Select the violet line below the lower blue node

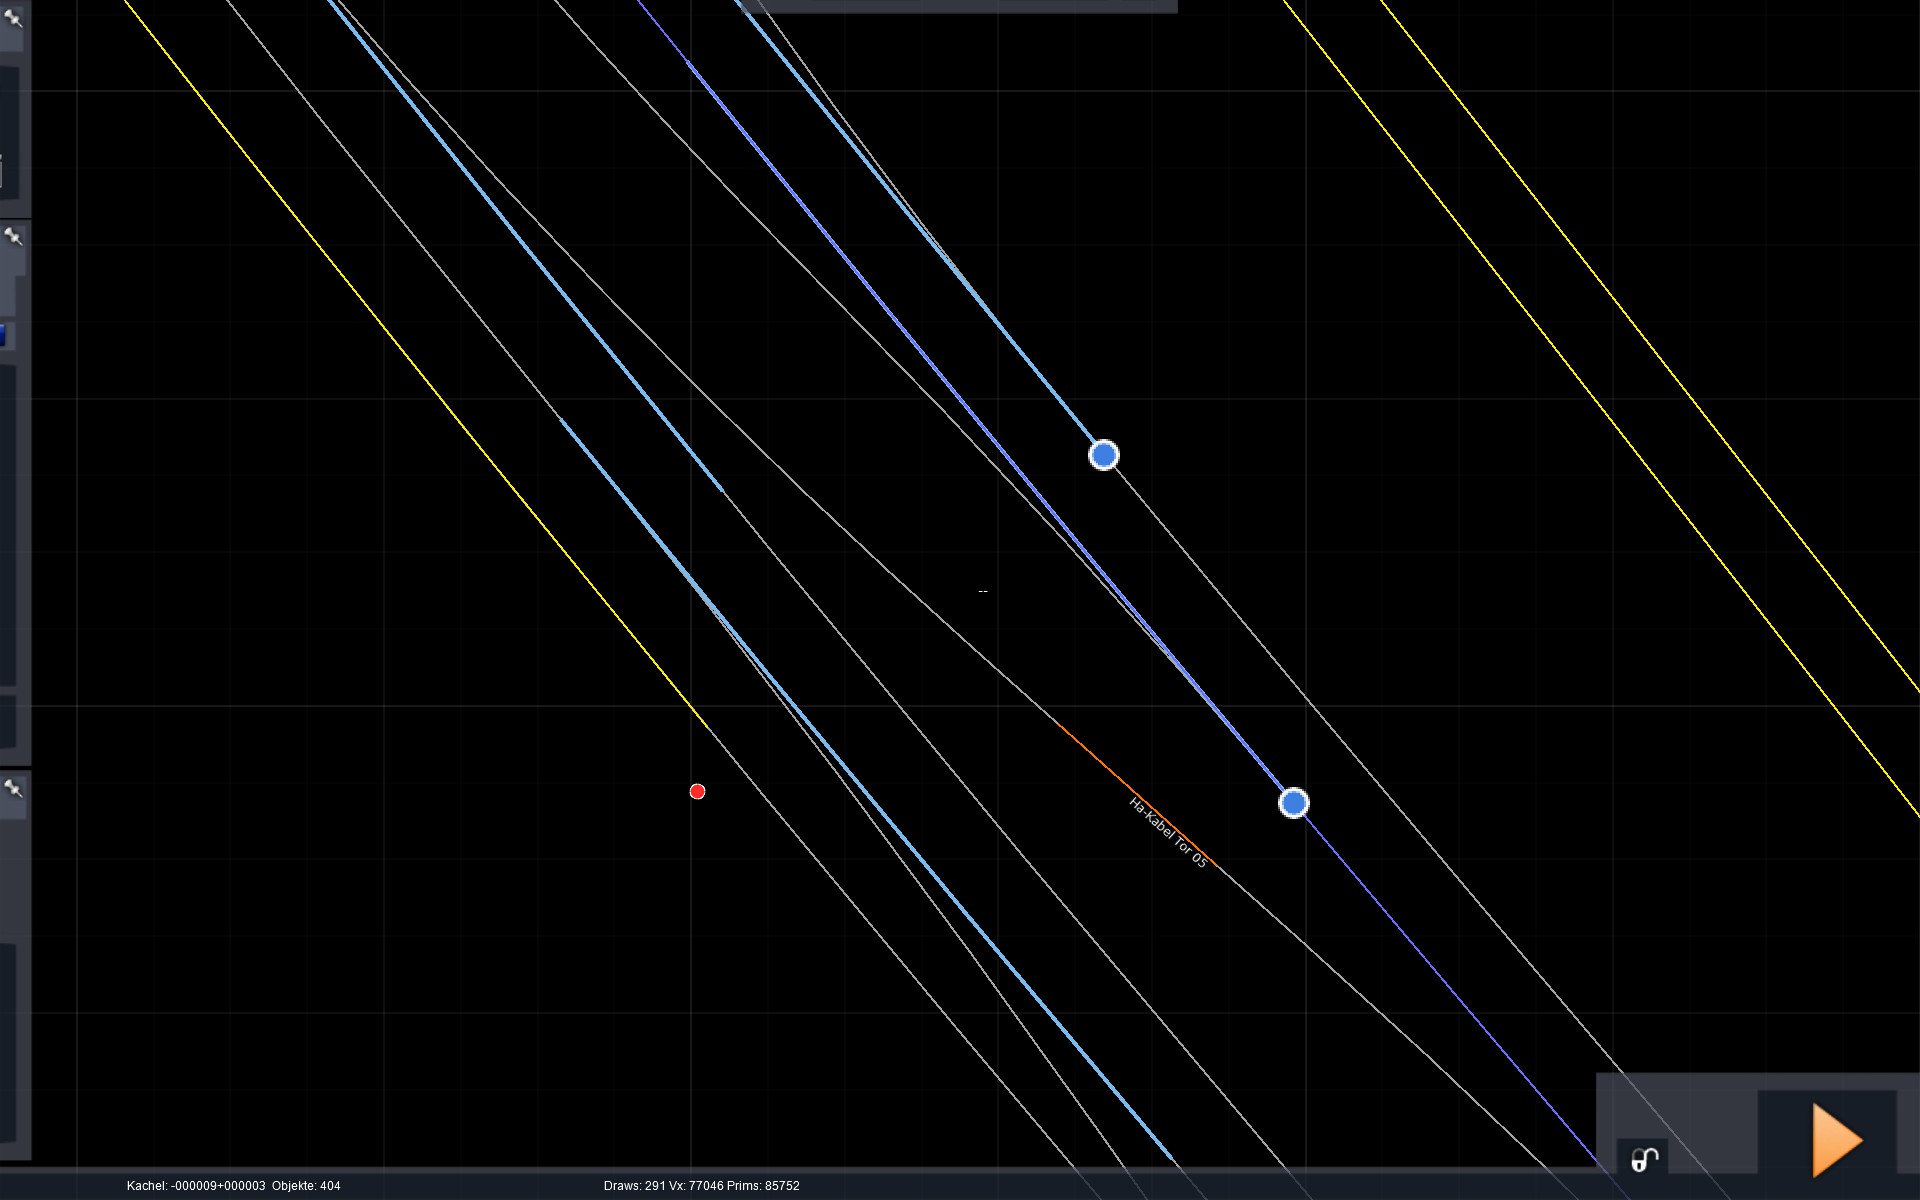[1450, 988]
